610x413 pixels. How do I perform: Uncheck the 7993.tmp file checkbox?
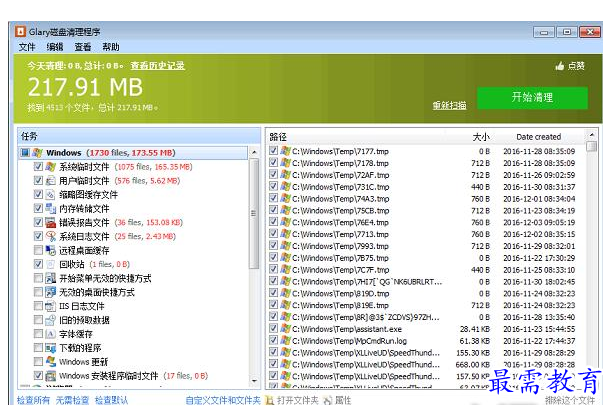click(x=273, y=246)
